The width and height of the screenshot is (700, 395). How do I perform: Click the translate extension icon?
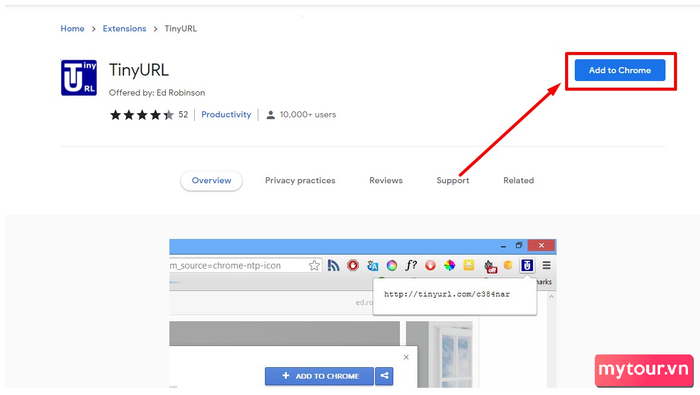[372, 266]
